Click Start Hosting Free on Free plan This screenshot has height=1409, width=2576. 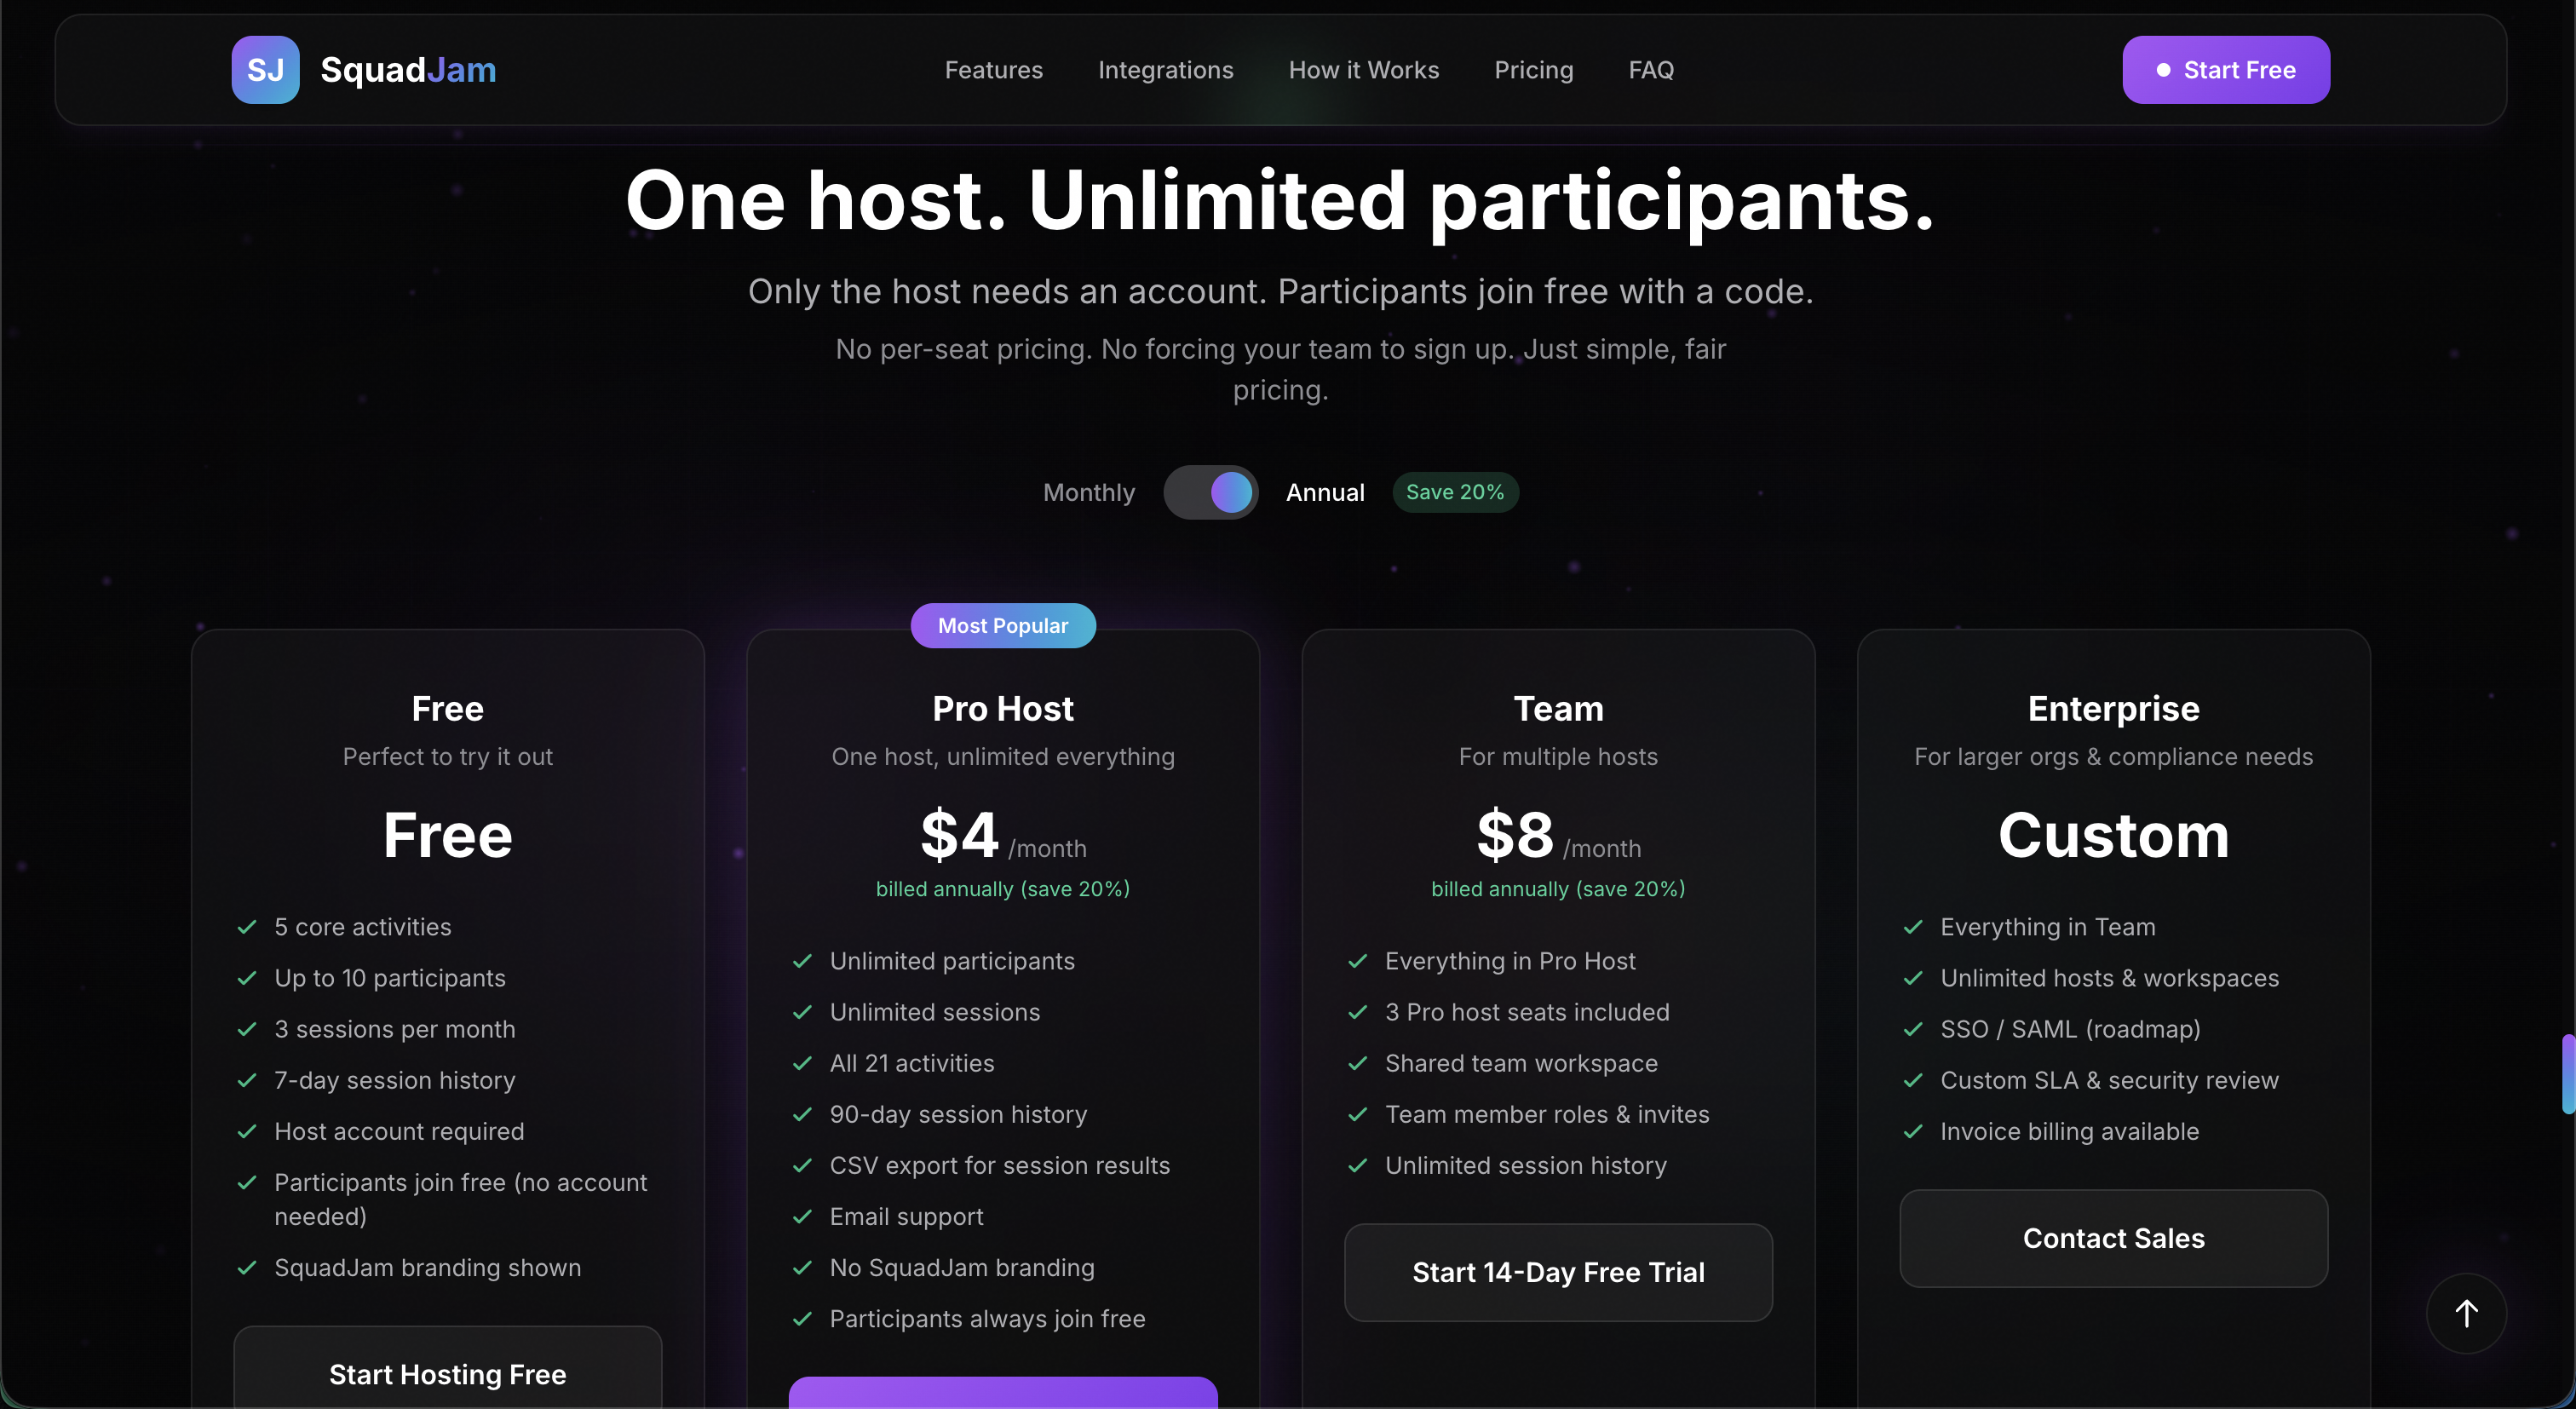pyautogui.click(x=447, y=1374)
